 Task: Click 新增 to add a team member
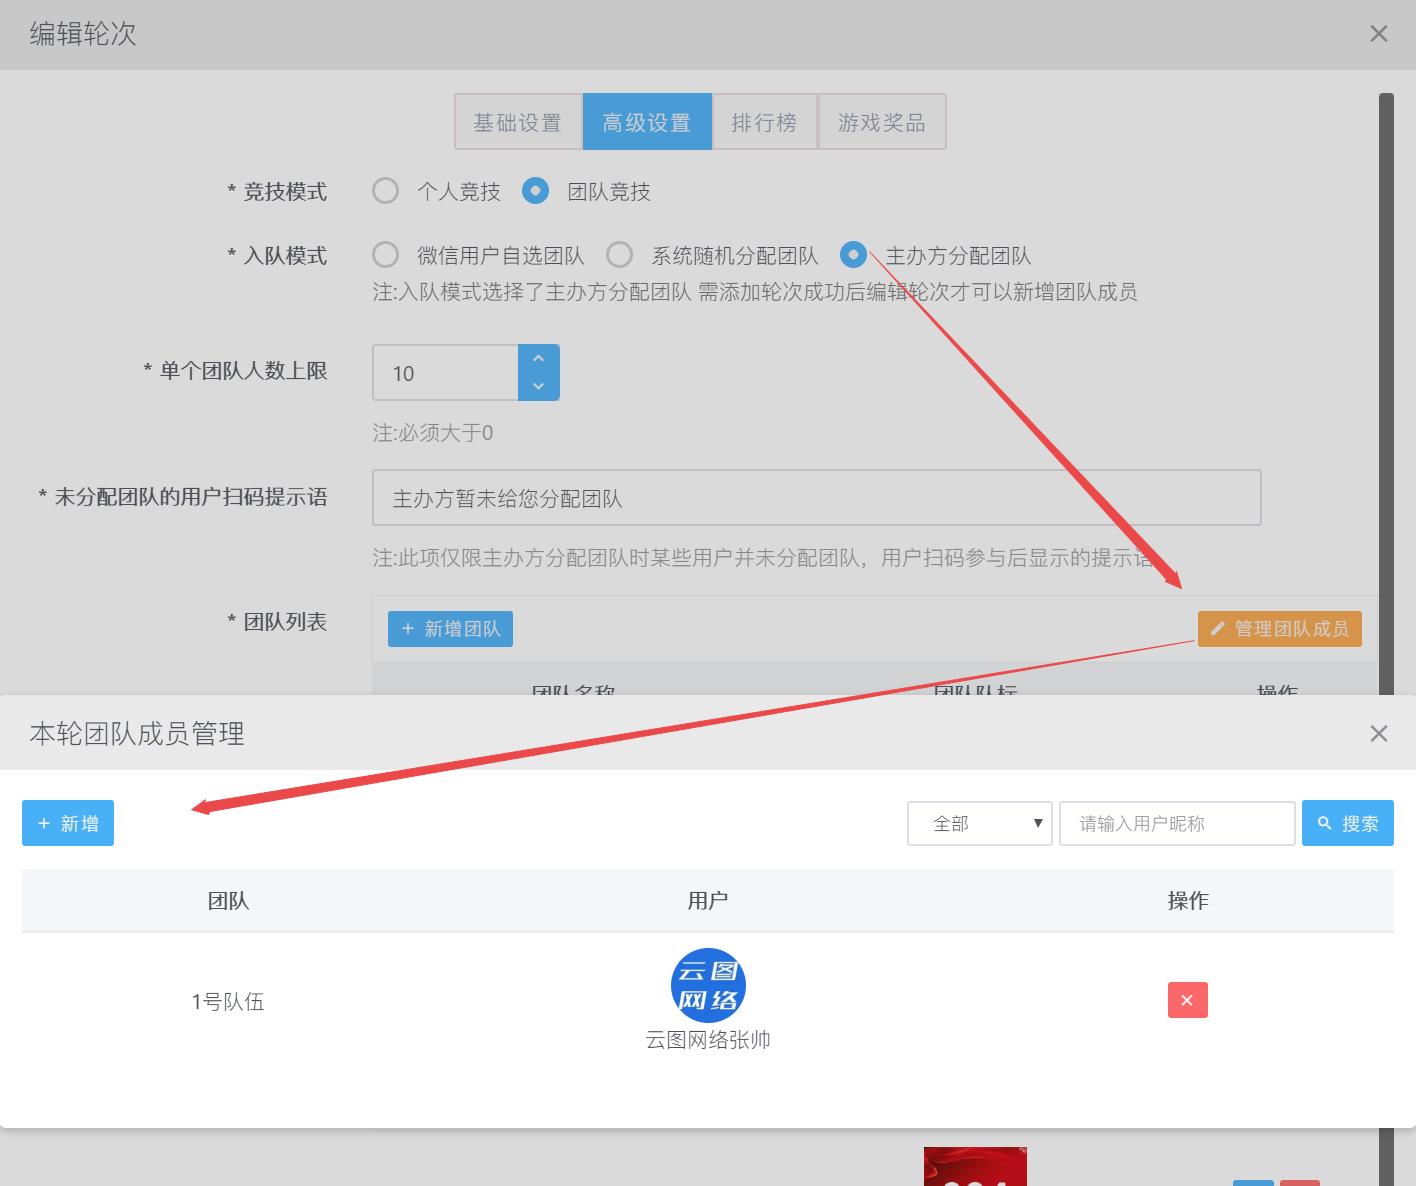(68, 823)
